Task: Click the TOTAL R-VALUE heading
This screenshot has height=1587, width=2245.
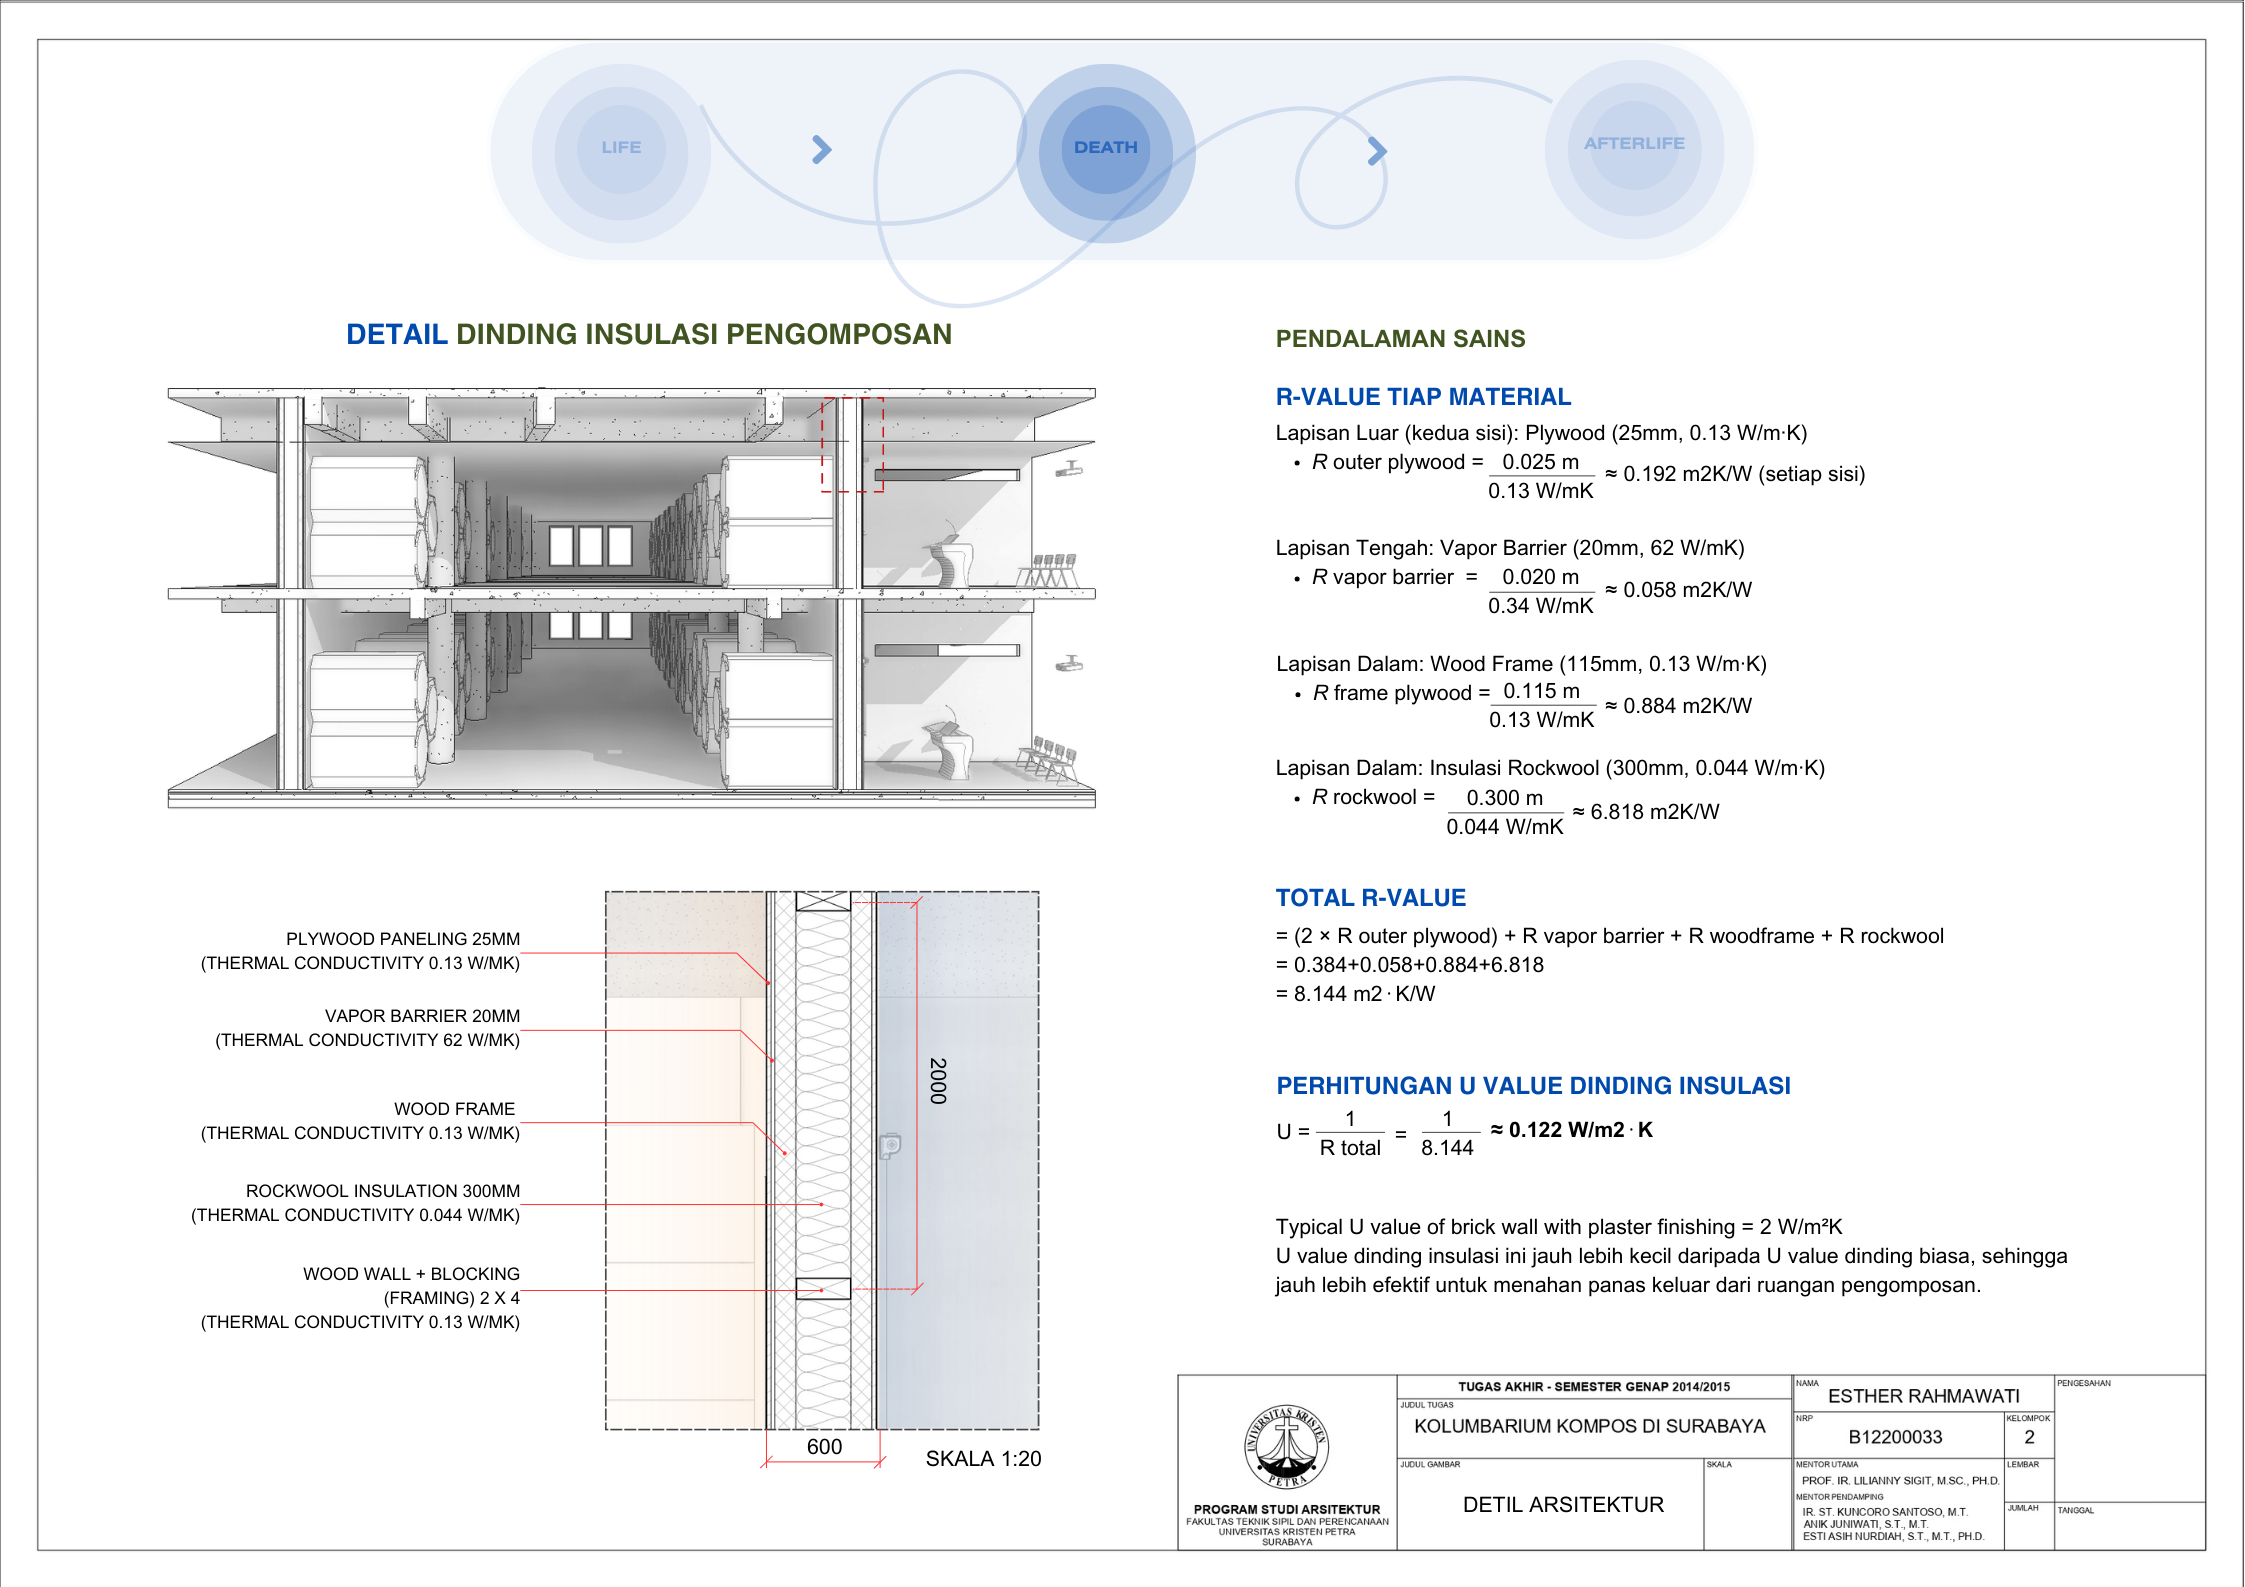Action: (1370, 898)
